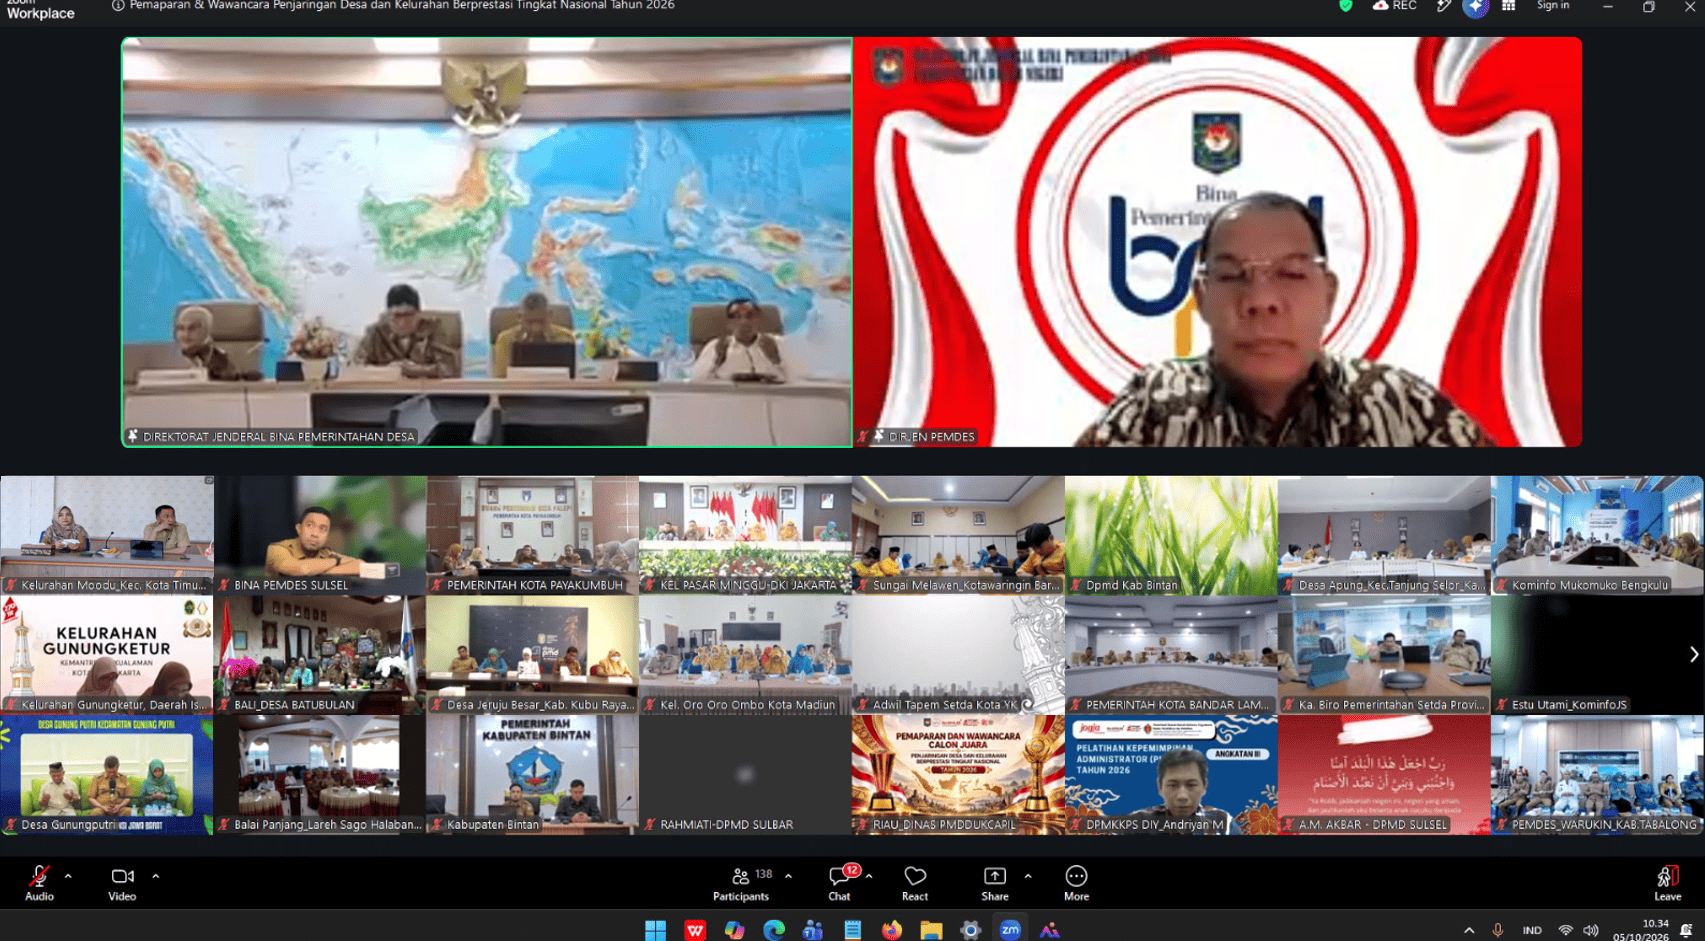This screenshot has height=941, width=1705.
Task: Select the DIREKTORAT JENDERAL BINA PEMERINTAHAN DESA video
Action: point(487,242)
